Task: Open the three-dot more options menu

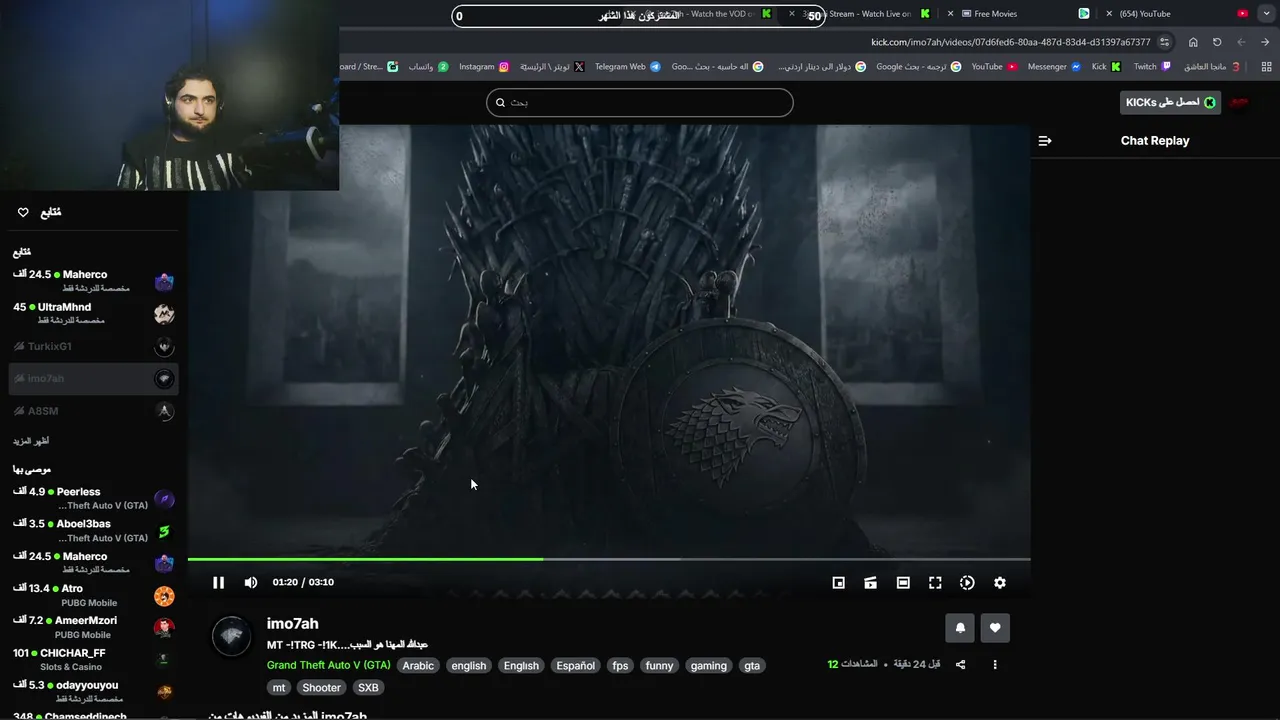Action: point(995,665)
